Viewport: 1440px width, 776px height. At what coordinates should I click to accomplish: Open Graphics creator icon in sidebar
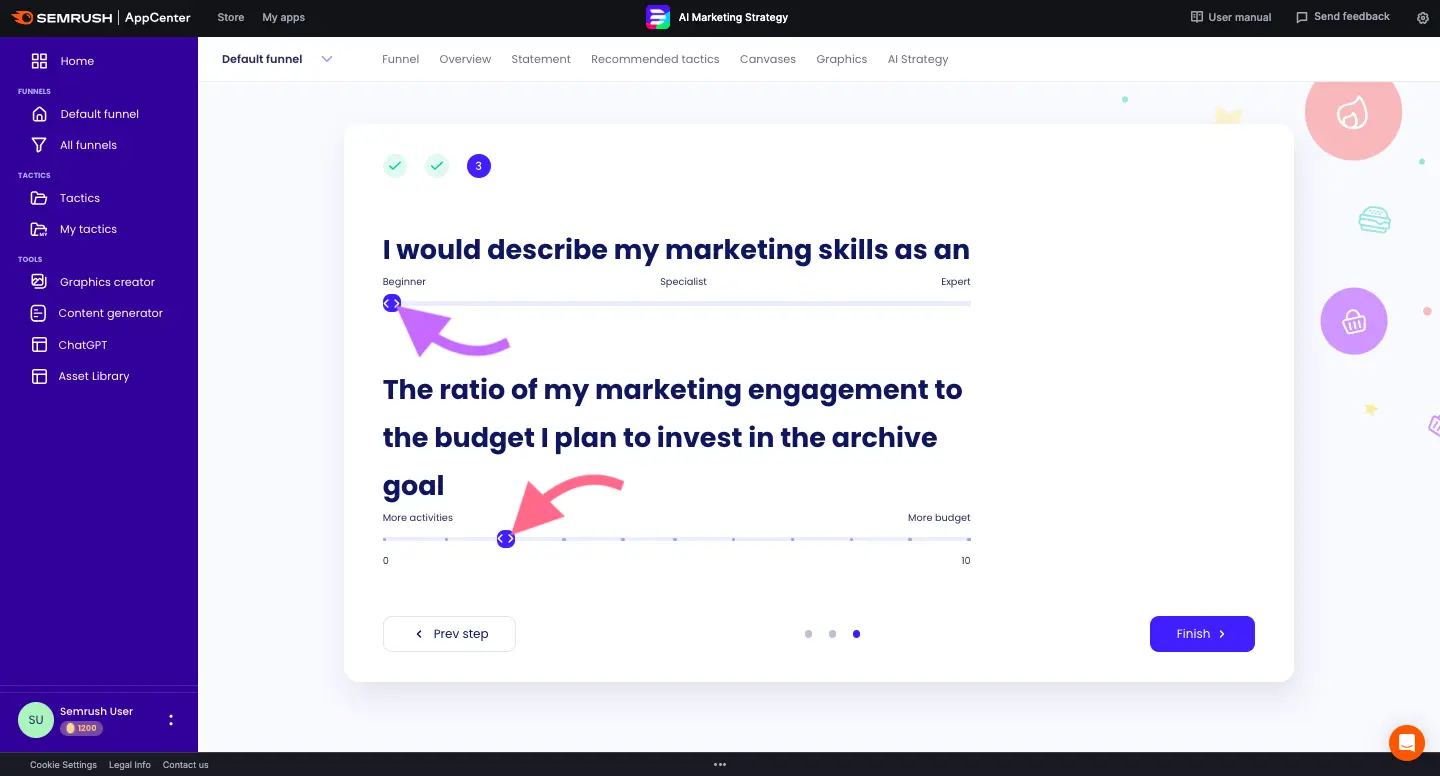coord(39,282)
